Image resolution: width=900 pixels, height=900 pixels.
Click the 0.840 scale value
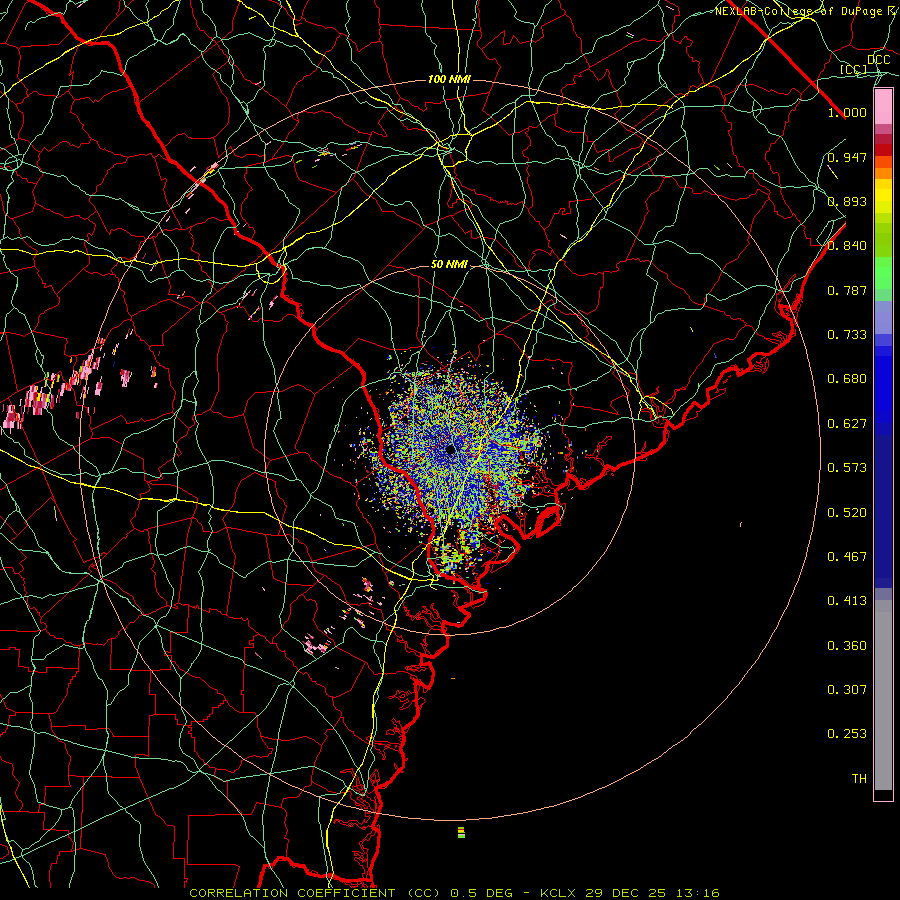(847, 246)
